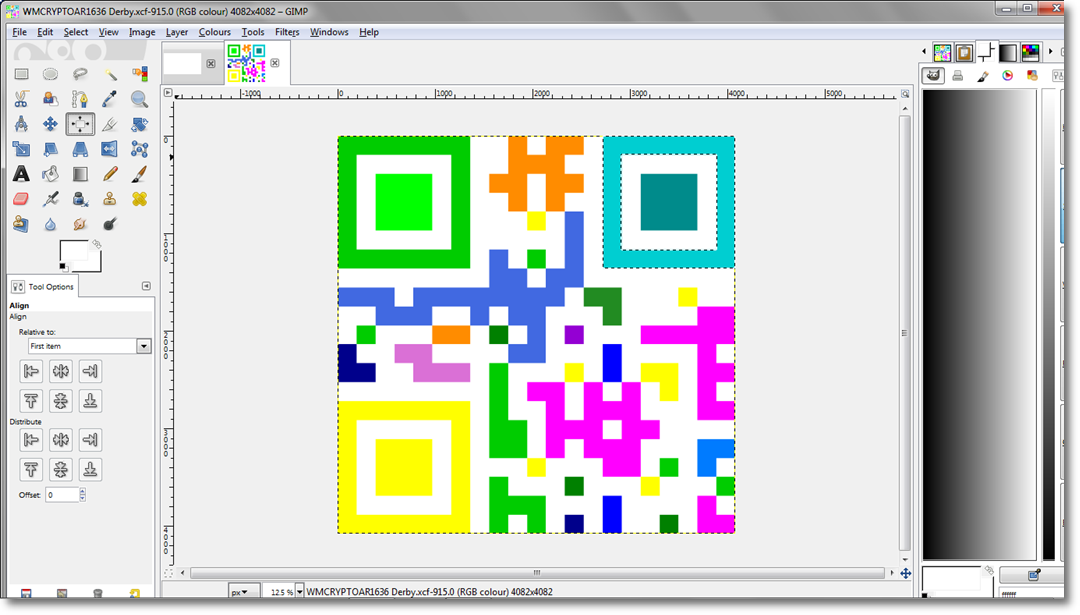1080x615 pixels.
Task: Select the Select by Colour tool
Action: click(x=140, y=74)
